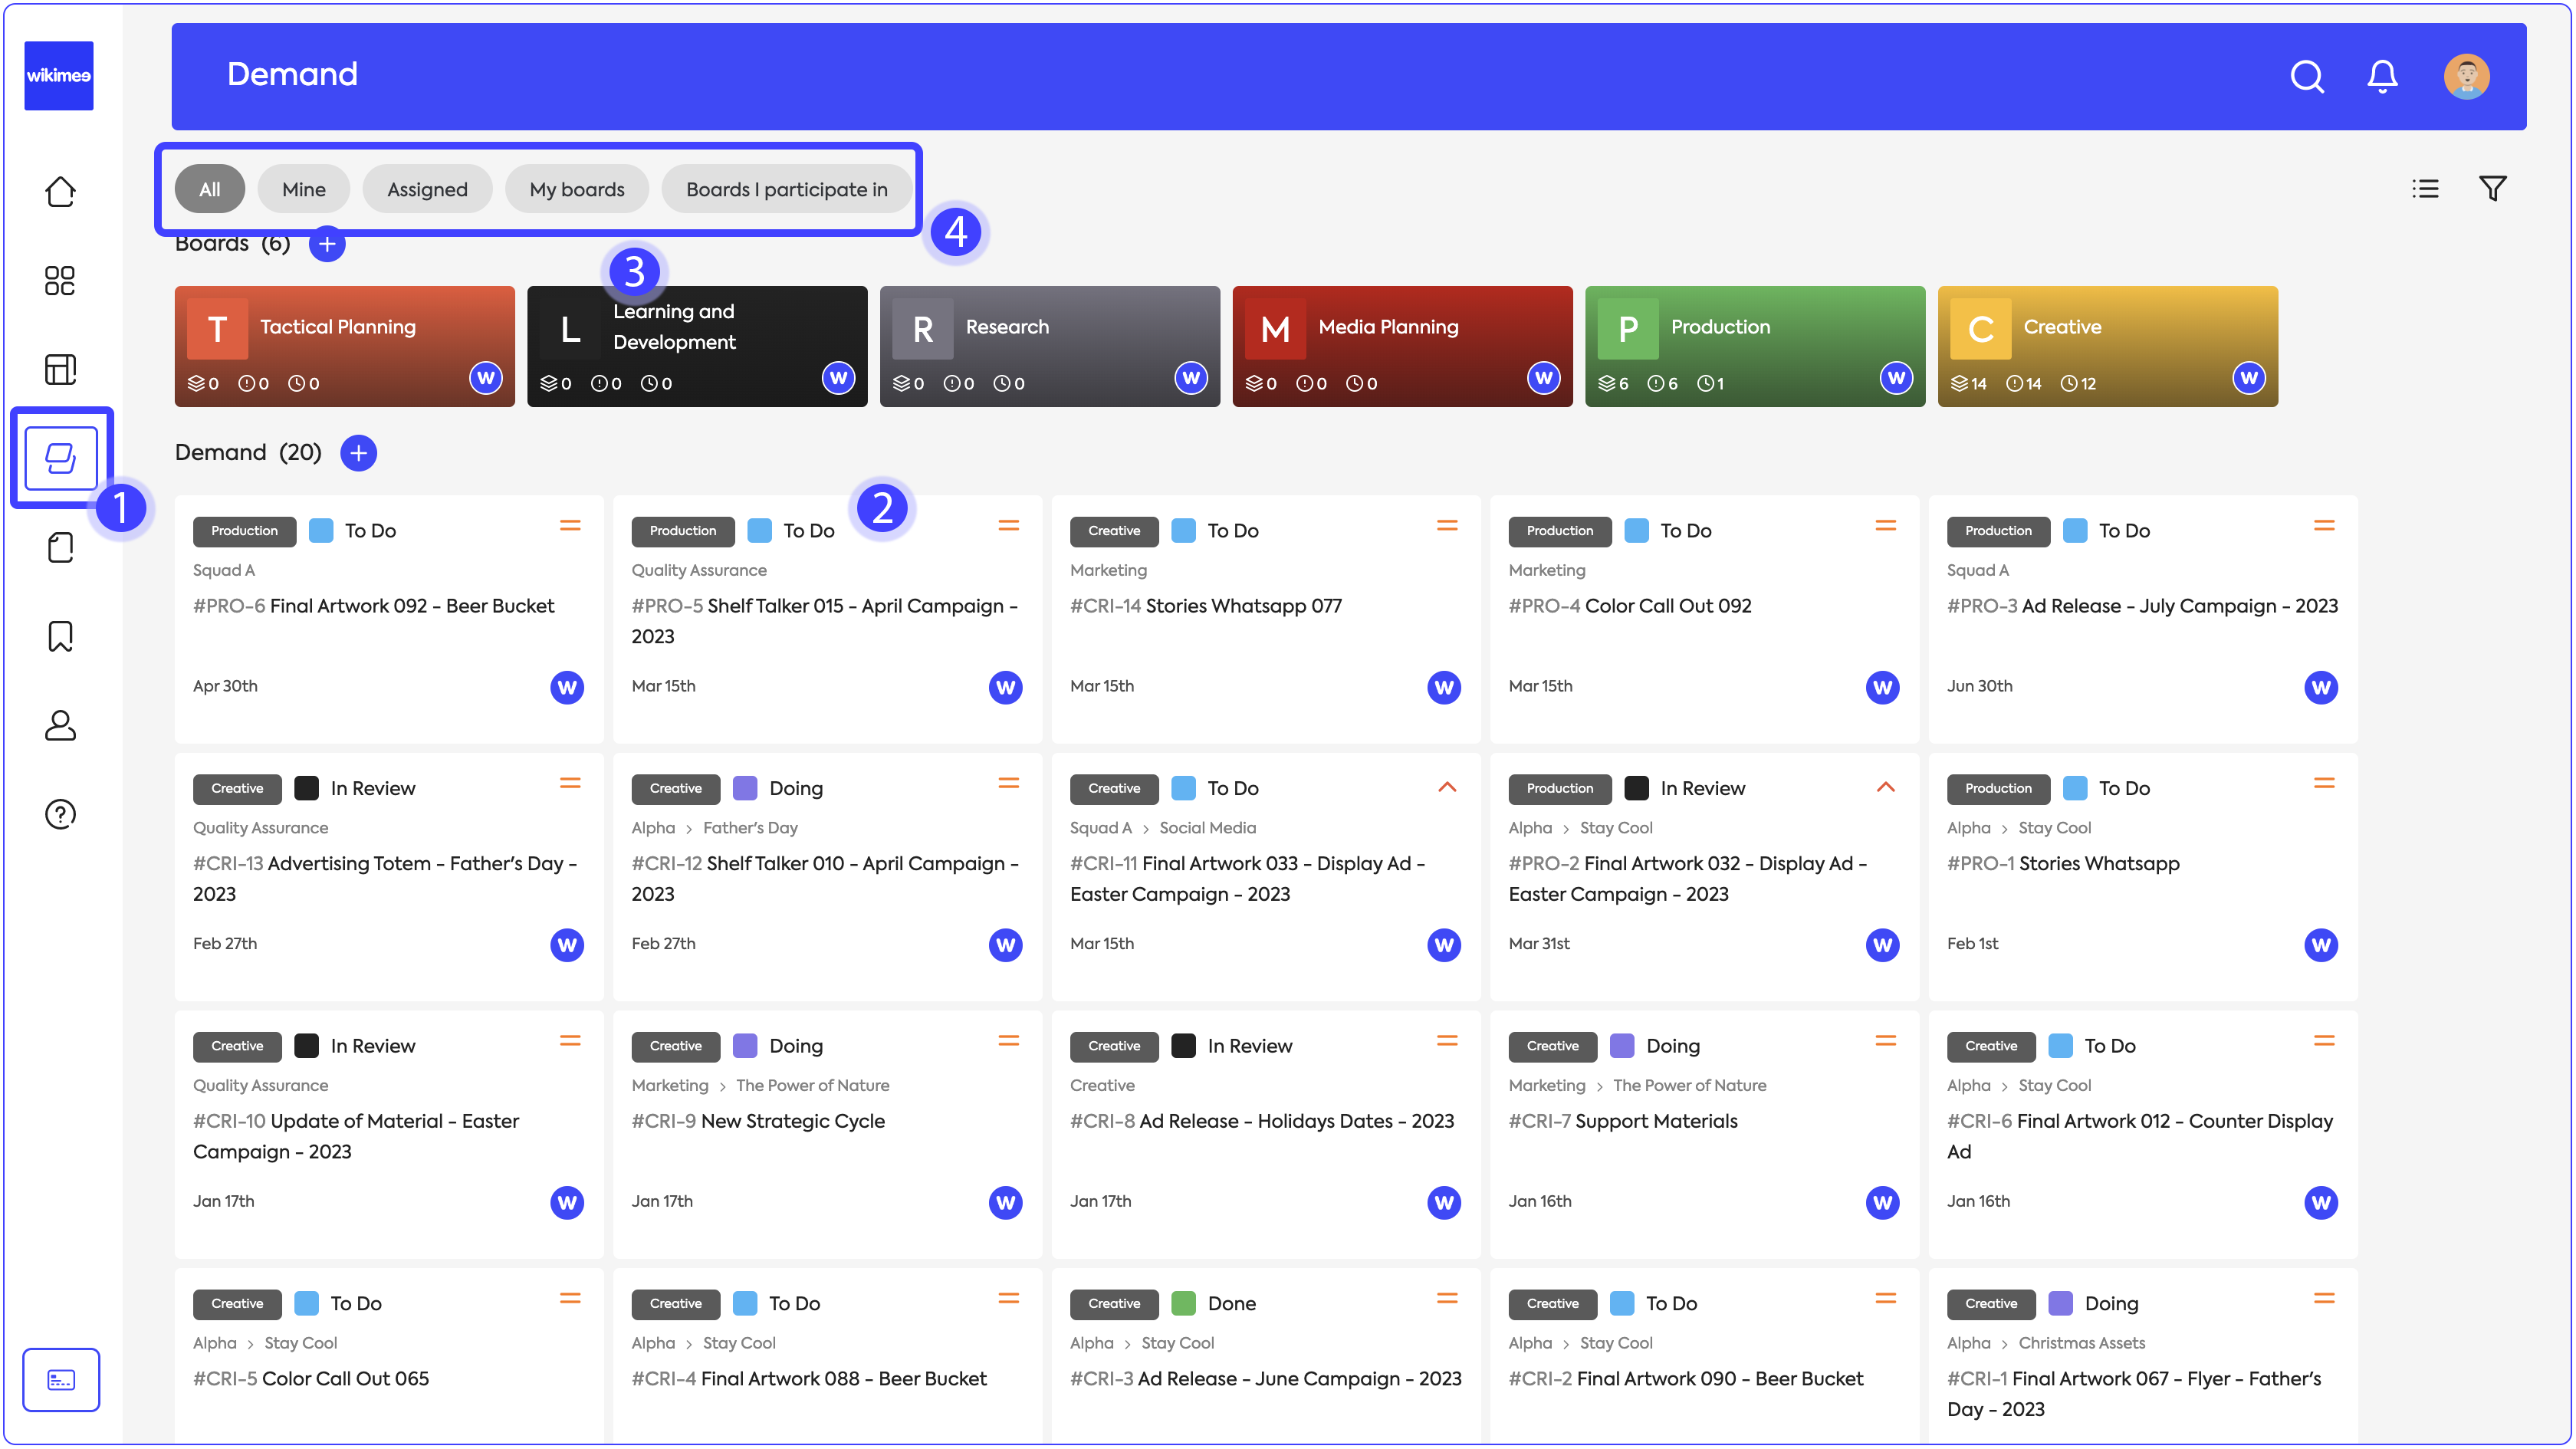Open the help question mark icon

point(60,814)
